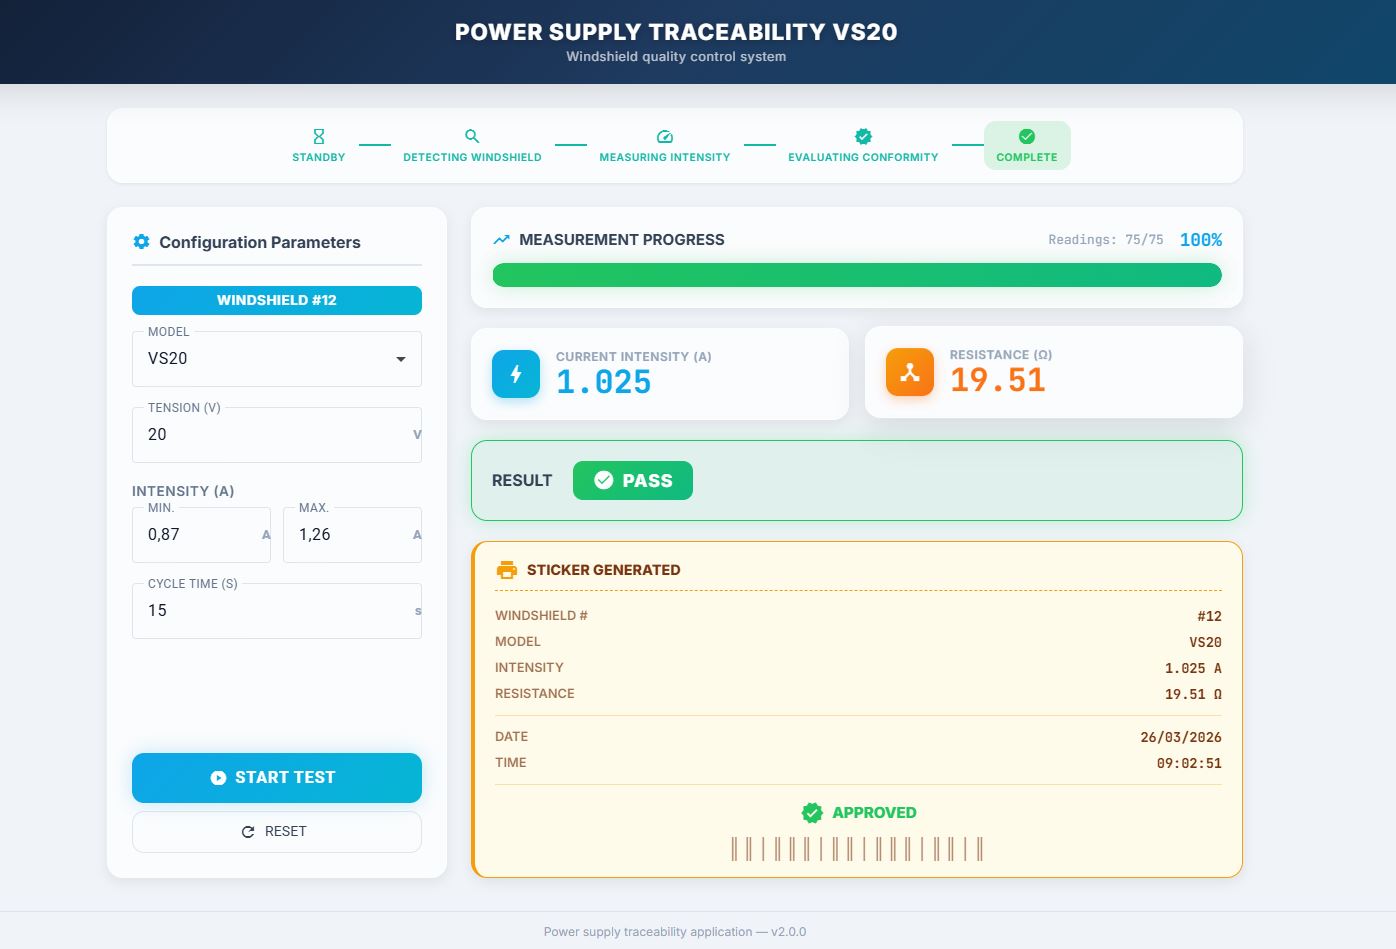Click the sticker time 09:02:51
This screenshot has height=949, width=1396.
1189,764
